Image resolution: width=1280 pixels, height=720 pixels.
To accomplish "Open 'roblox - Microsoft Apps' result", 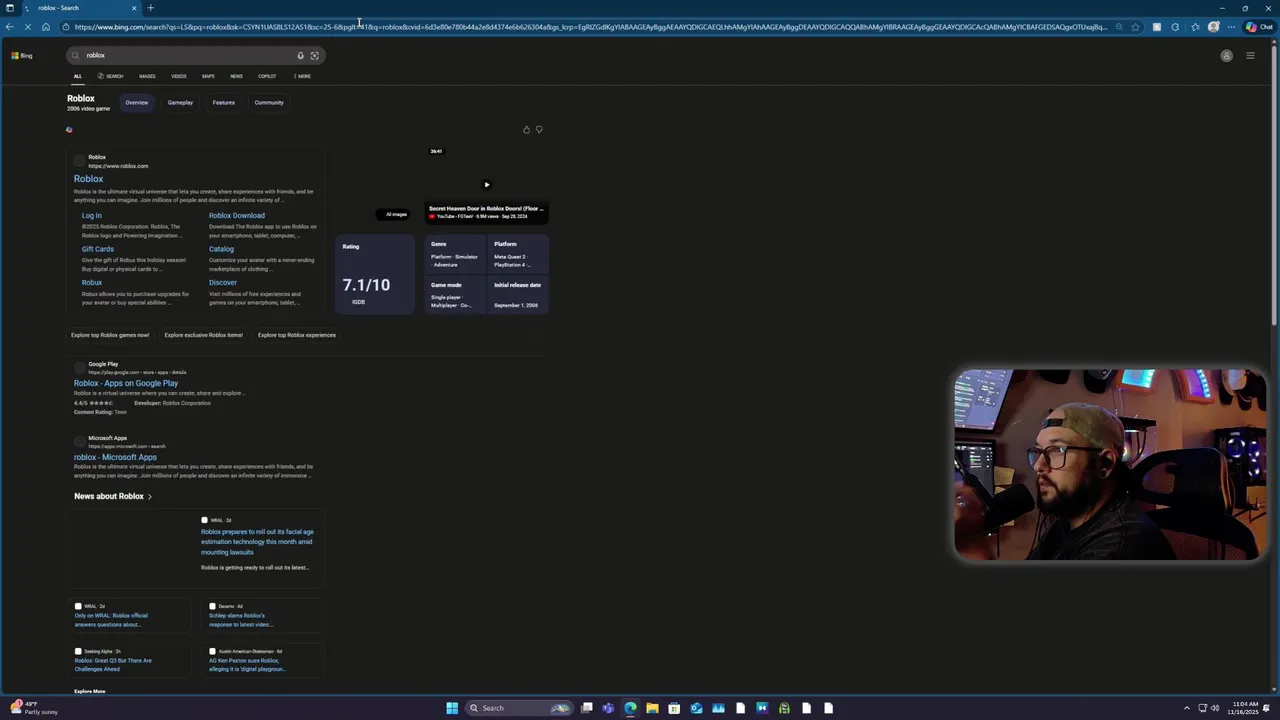I will point(115,457).
